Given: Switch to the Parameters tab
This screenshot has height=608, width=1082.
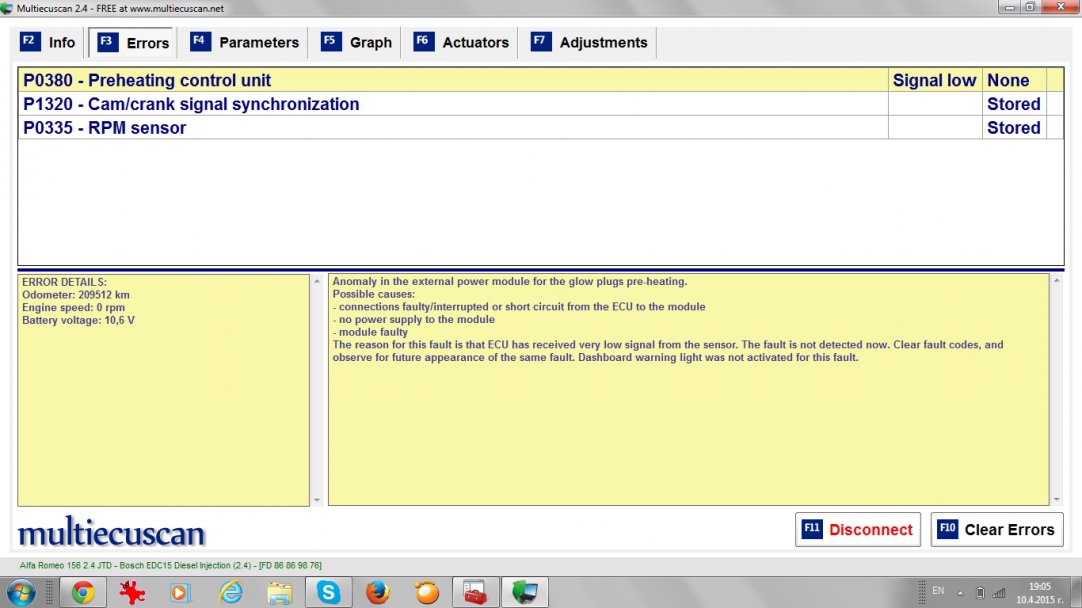Looking at the screenshot, I should (x=245, y=43).
